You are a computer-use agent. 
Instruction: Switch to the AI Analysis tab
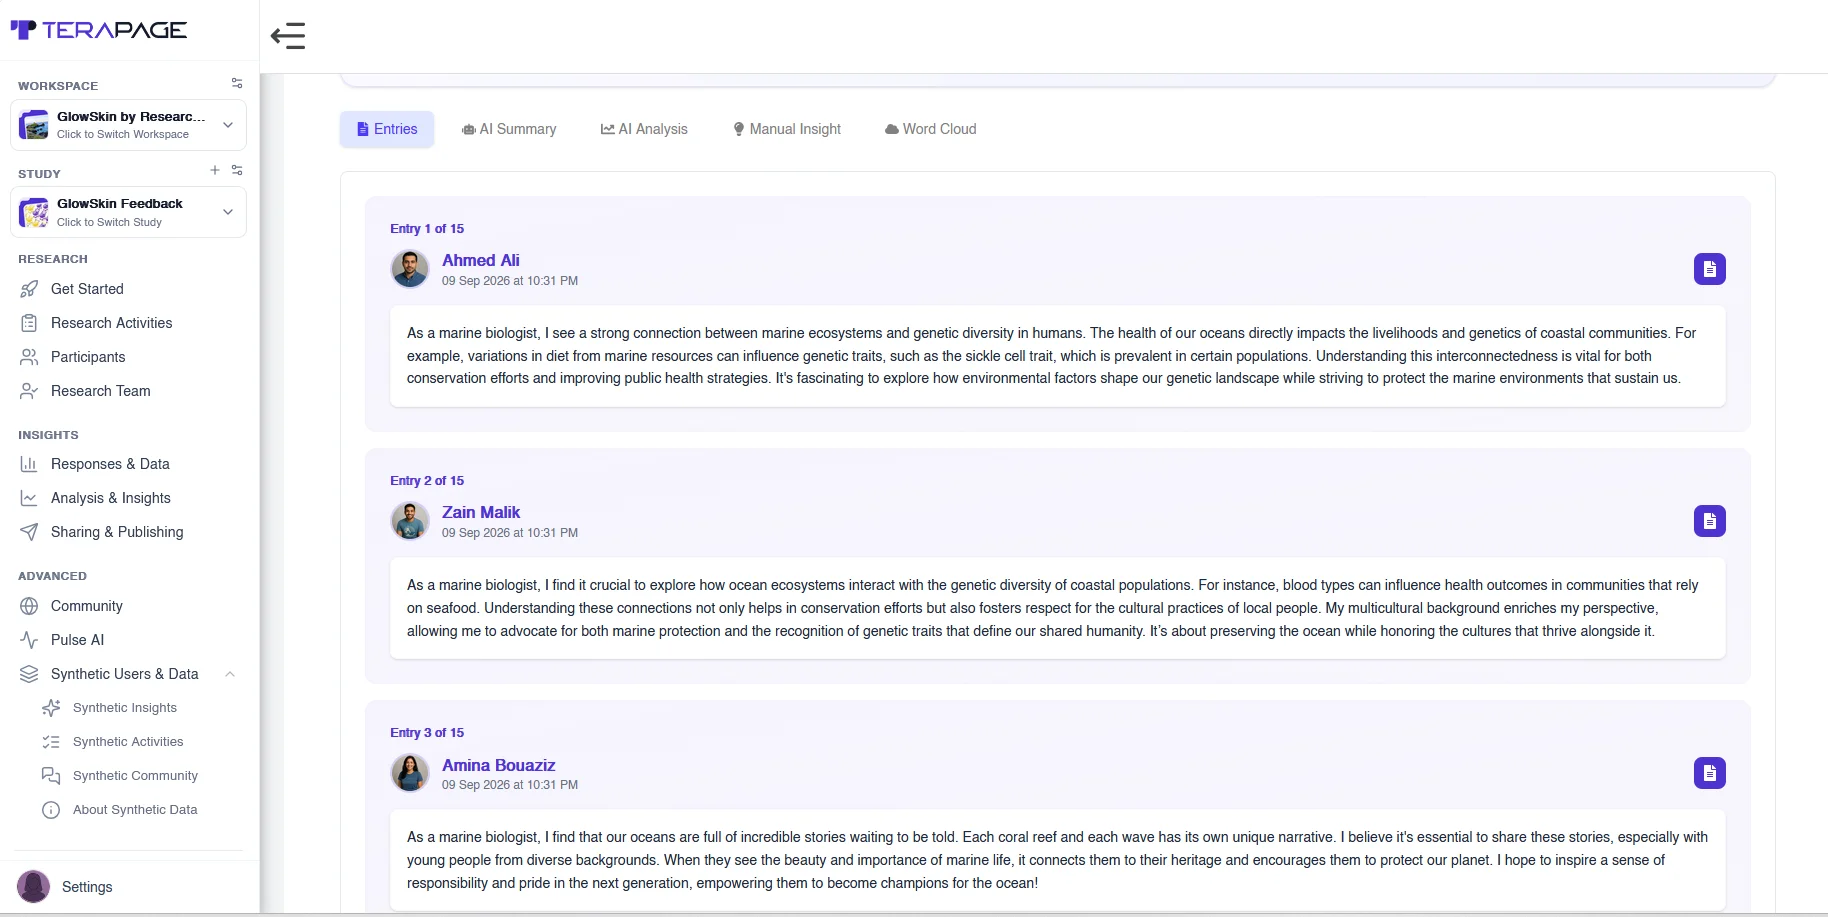[x=644, y=129]
